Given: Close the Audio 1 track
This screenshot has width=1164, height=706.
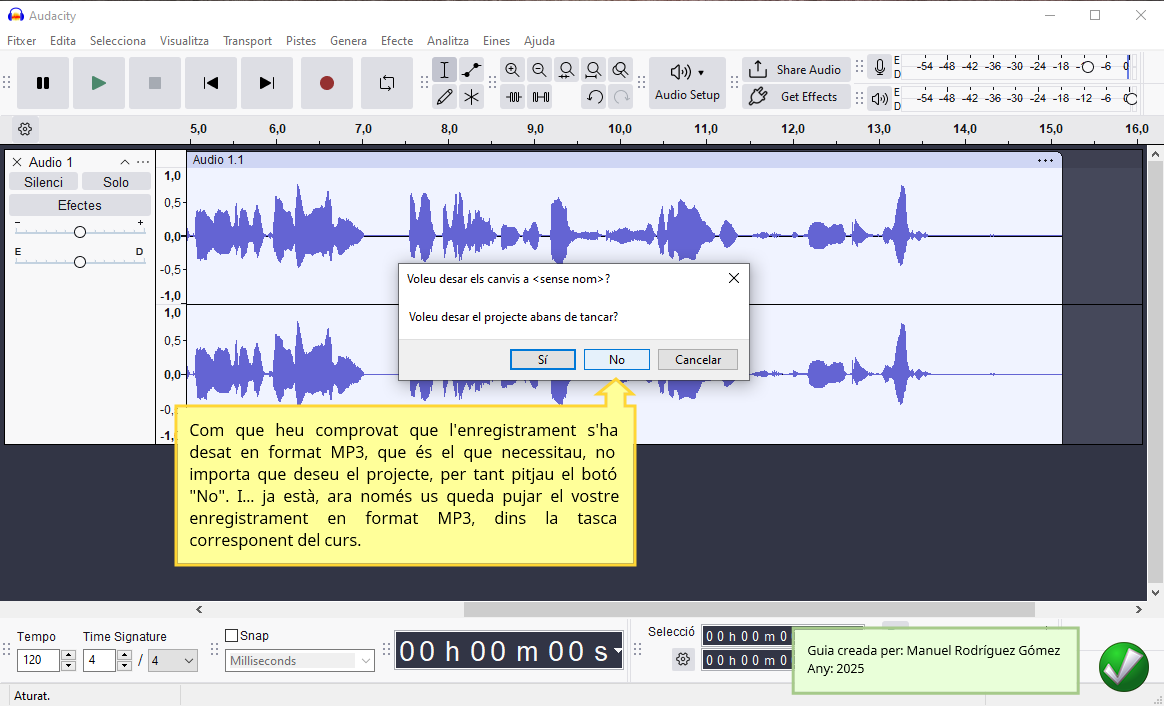Looking at the screenshot, I should 16,162.
